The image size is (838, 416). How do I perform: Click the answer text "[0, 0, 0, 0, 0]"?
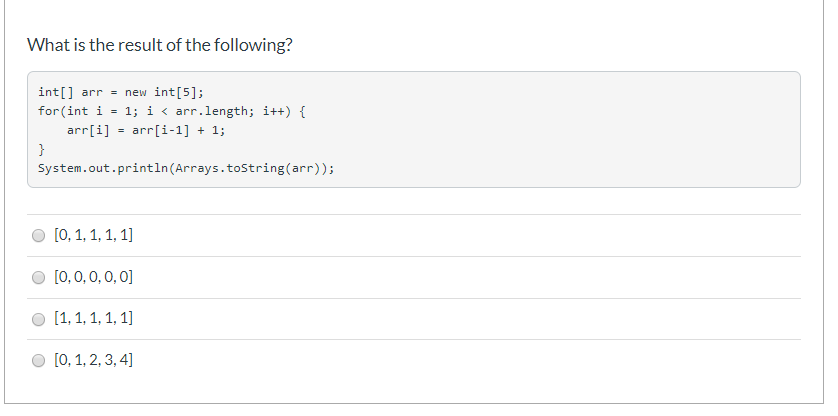(x=95, y=277)
